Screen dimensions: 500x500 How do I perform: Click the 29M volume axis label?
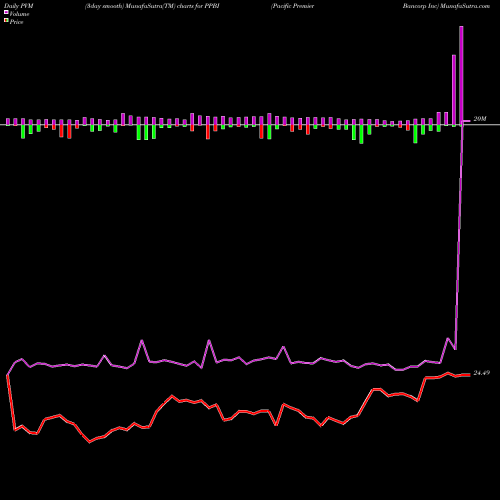(x=480, y=119)
